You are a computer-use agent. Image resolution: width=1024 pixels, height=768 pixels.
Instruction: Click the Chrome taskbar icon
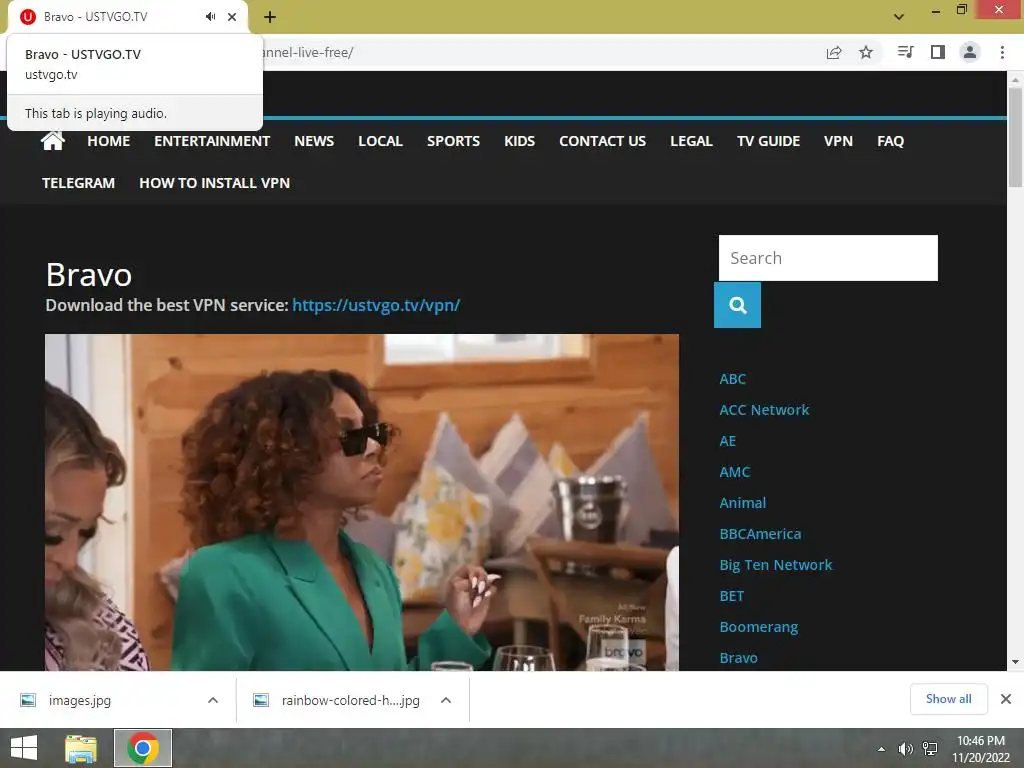143,748
